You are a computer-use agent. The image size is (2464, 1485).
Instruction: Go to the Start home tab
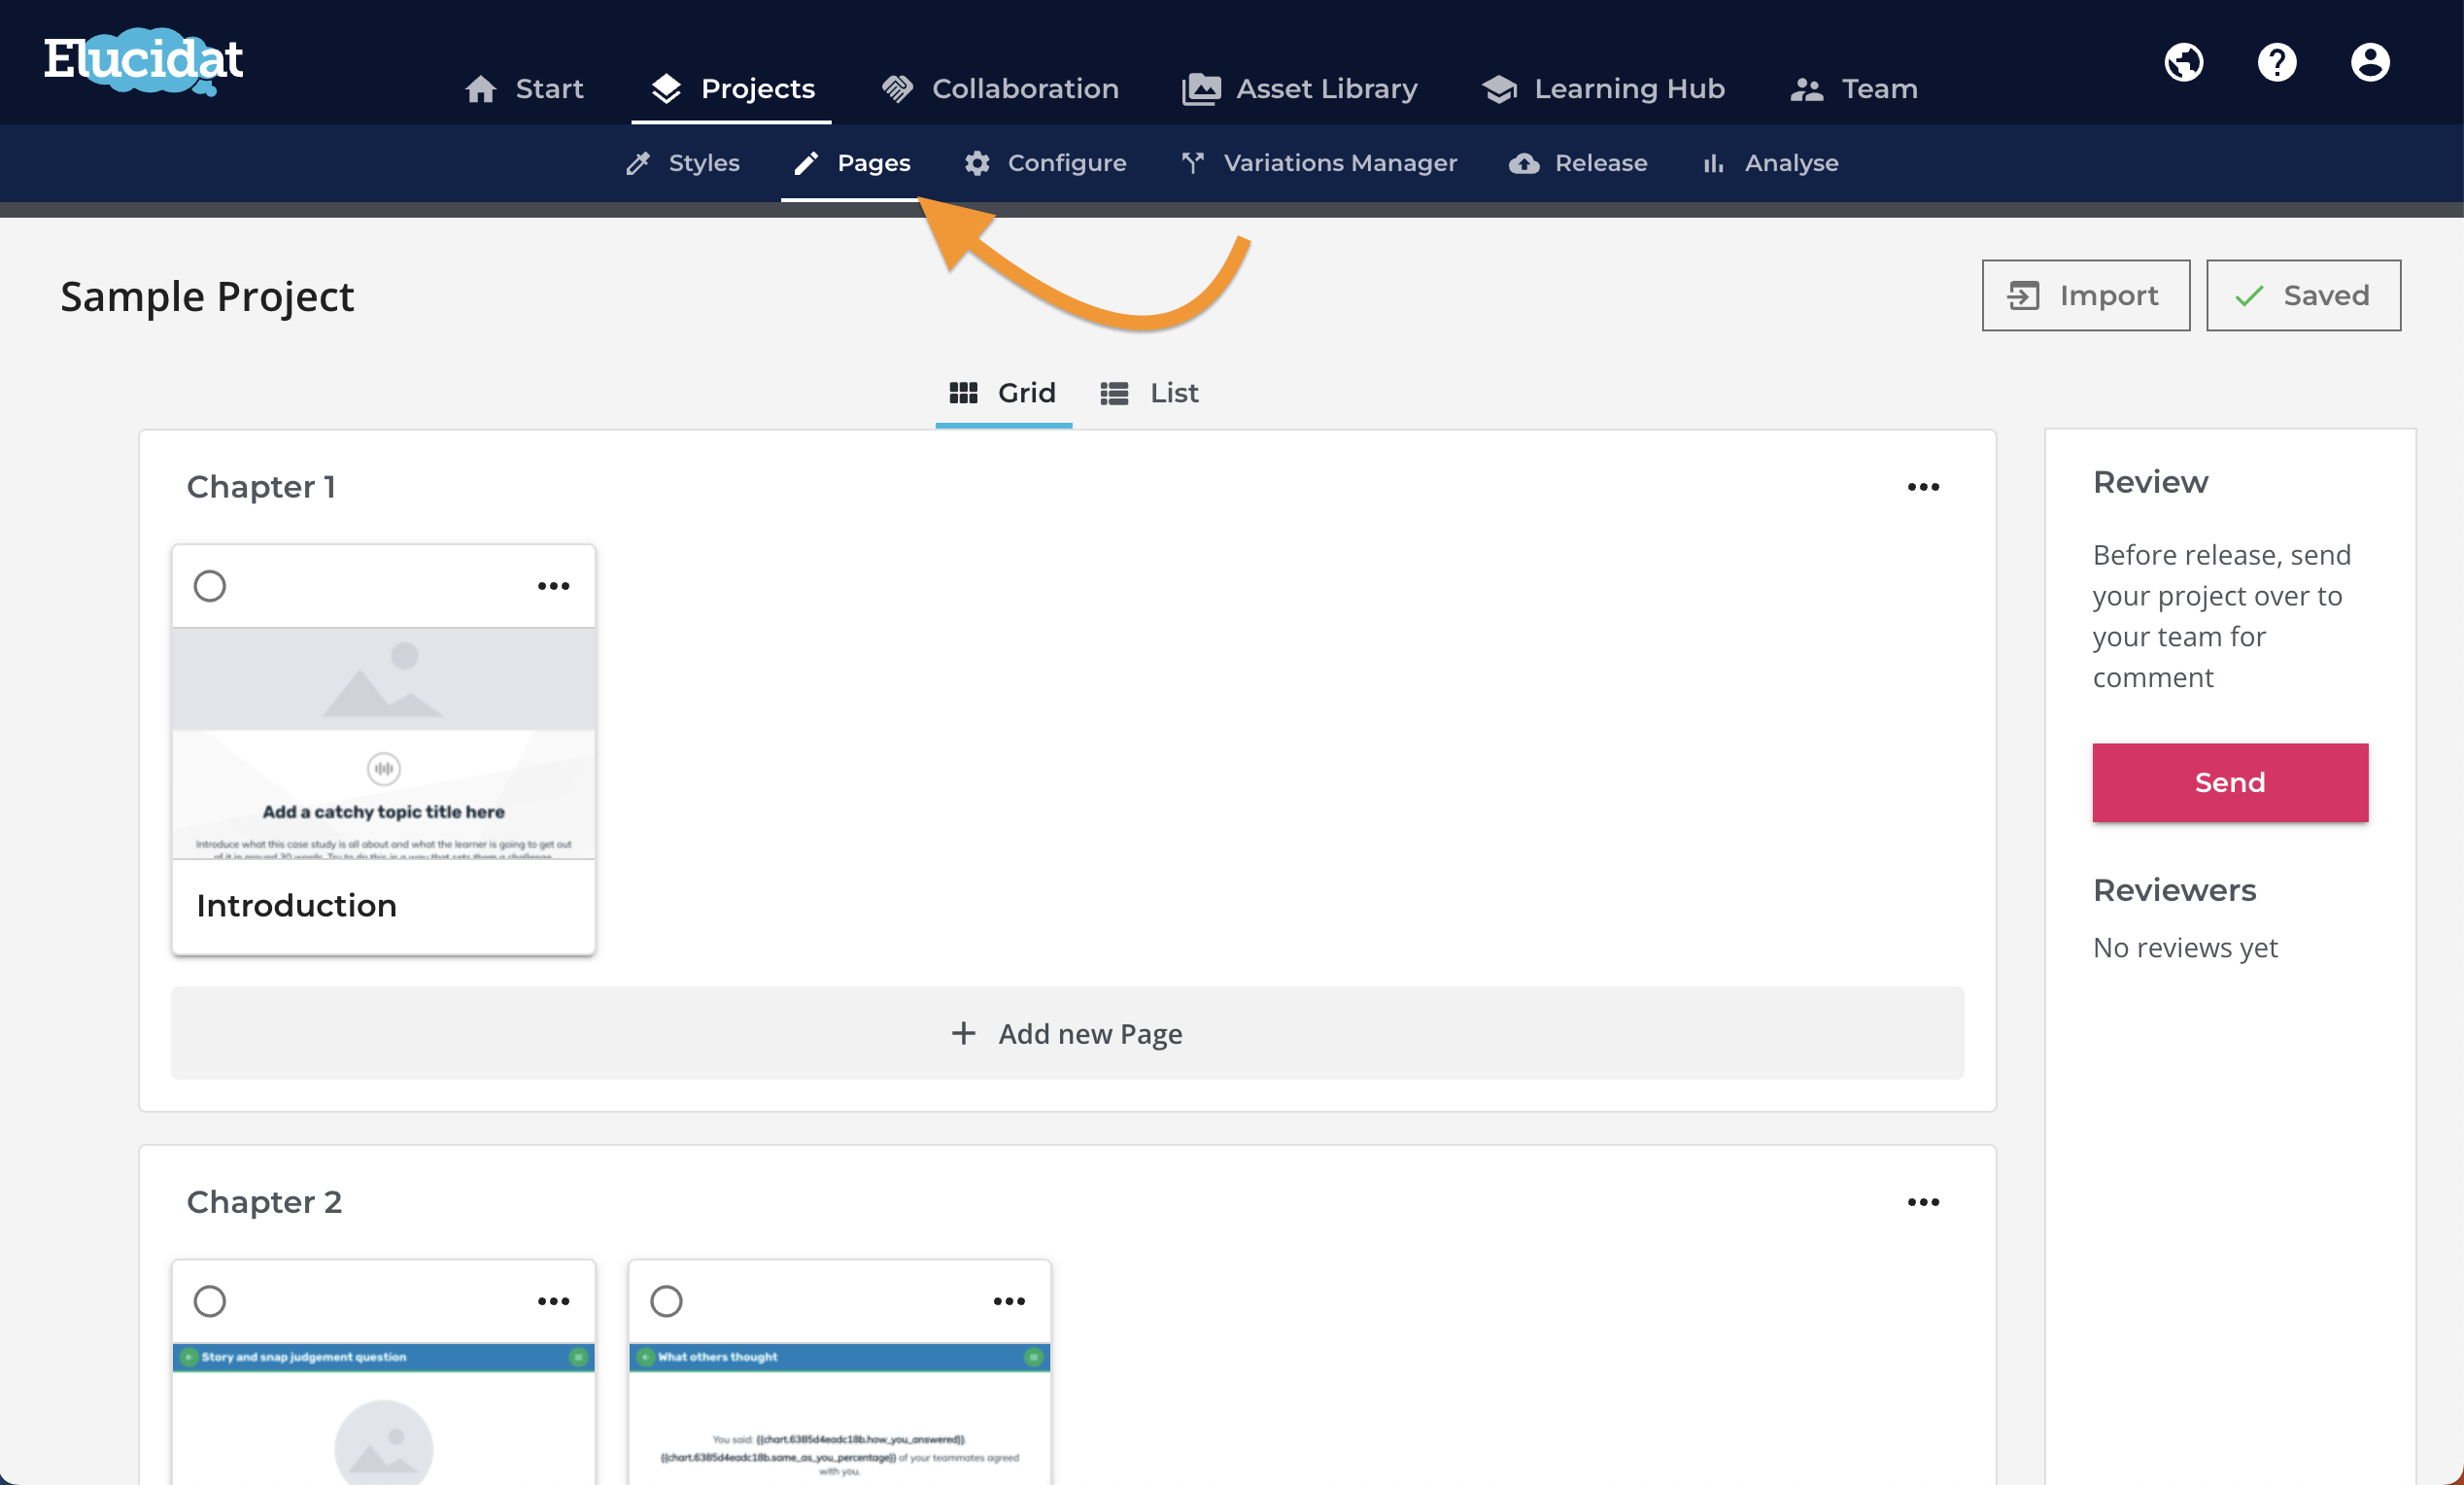(x=524, y=89)
